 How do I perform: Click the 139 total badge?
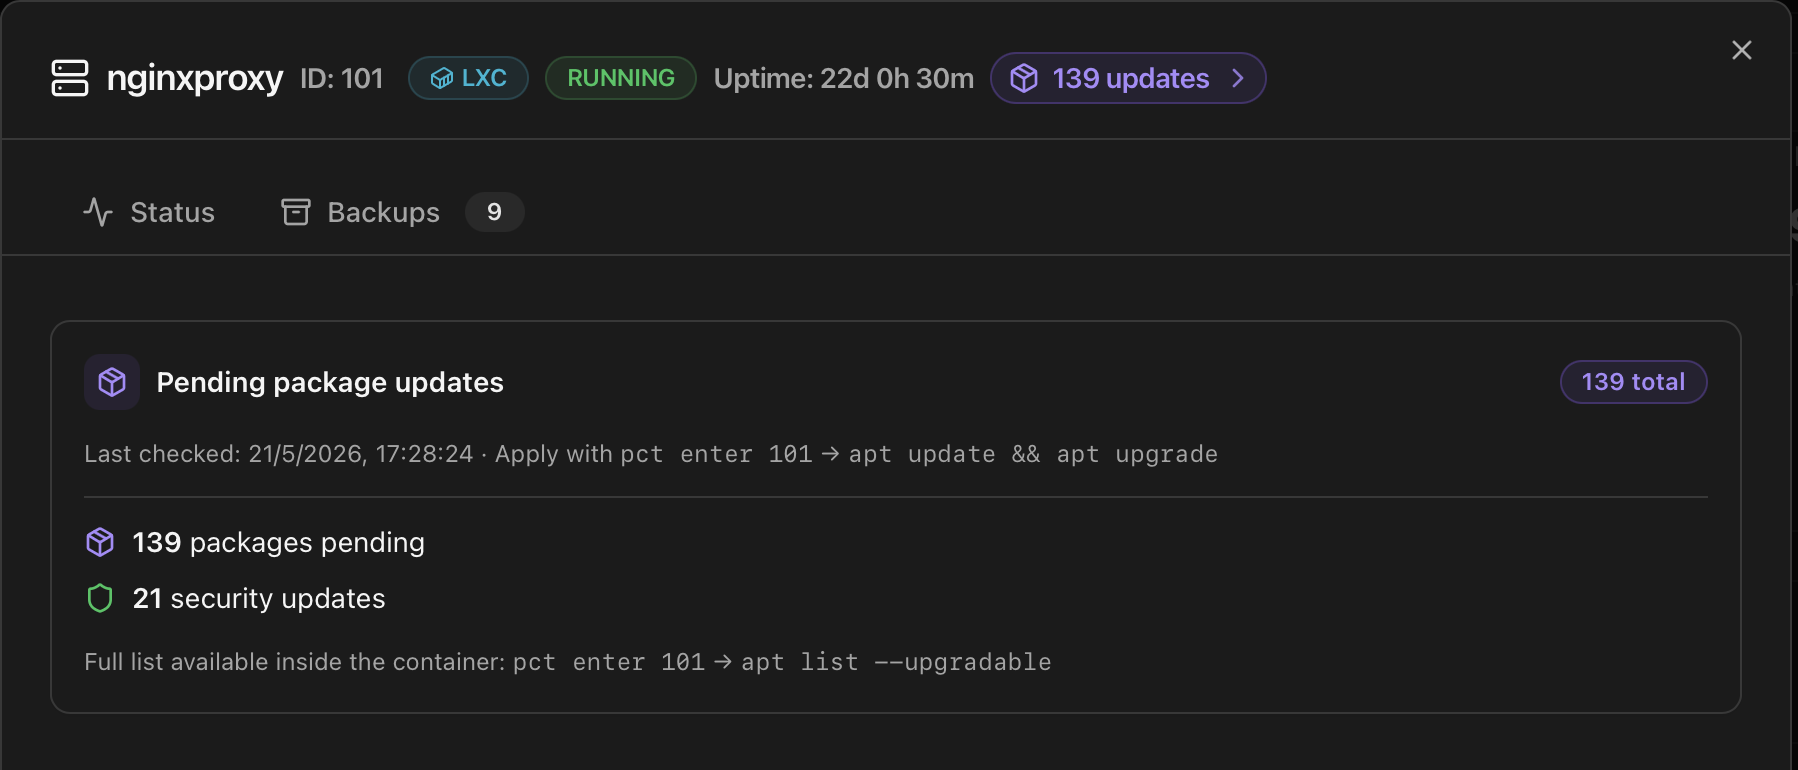(1634, 382)
